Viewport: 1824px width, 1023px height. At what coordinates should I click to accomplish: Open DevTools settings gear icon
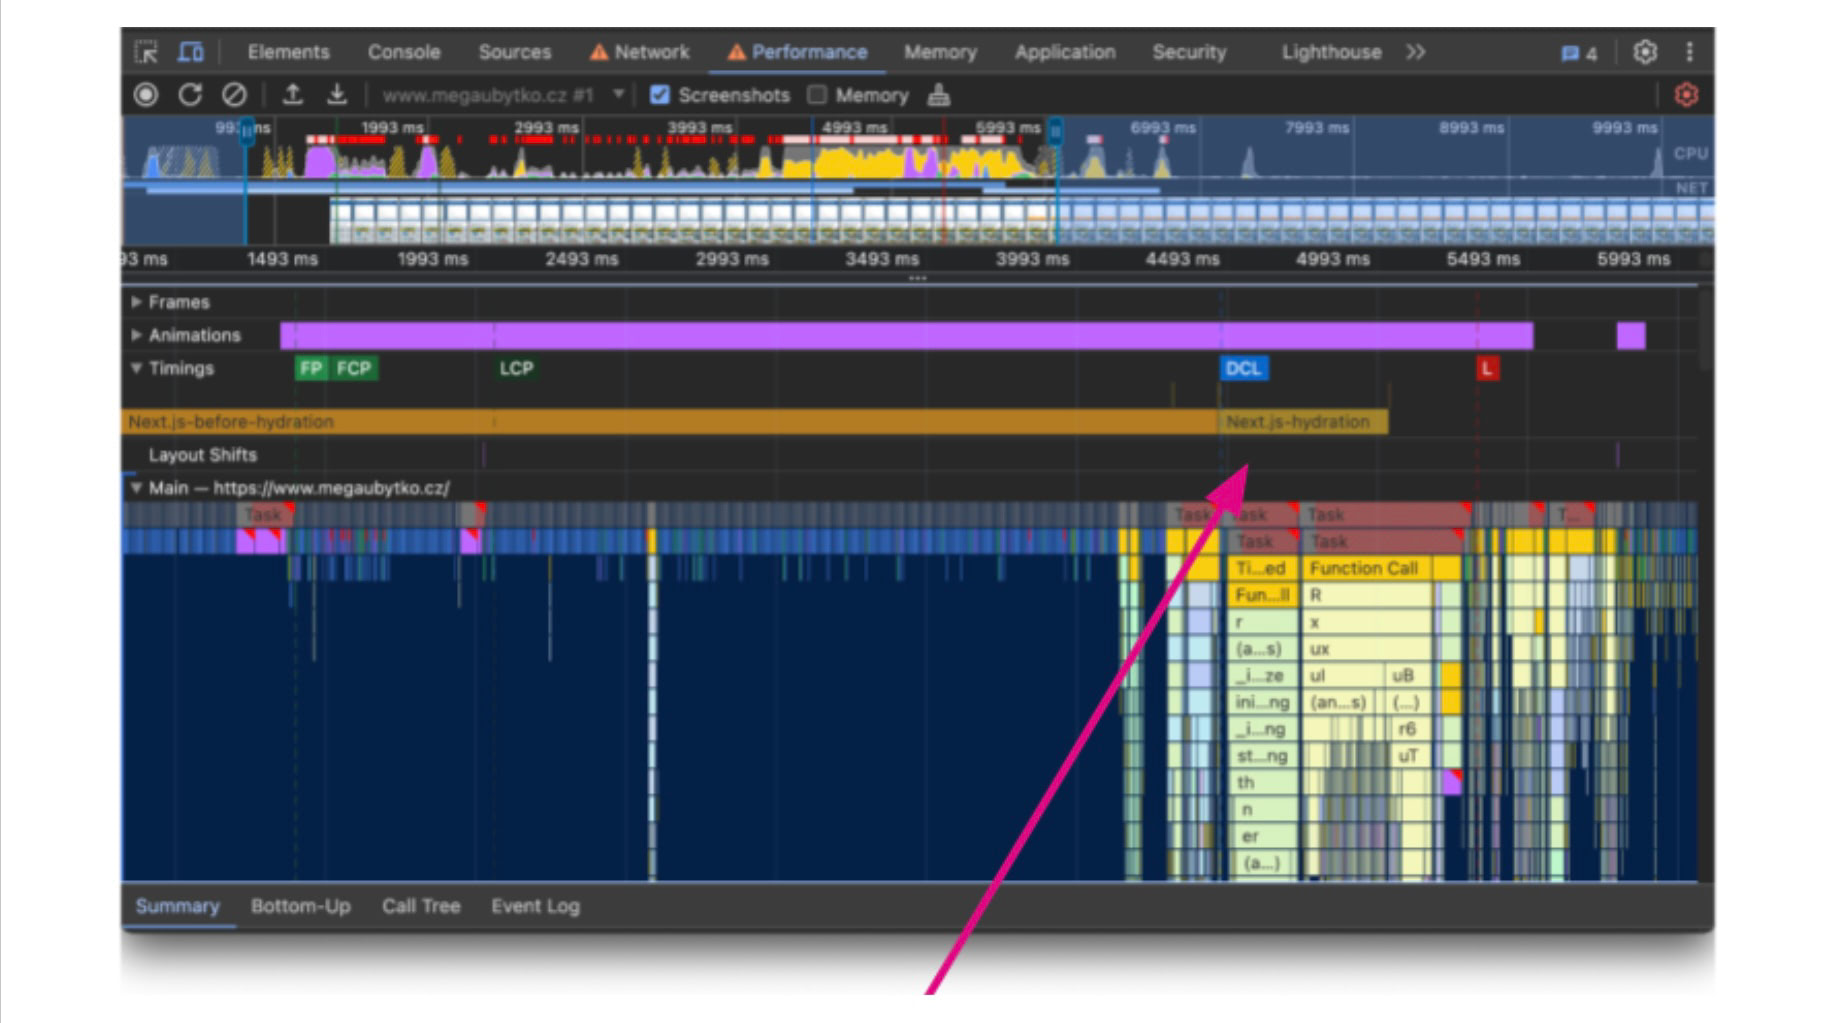1645,52
